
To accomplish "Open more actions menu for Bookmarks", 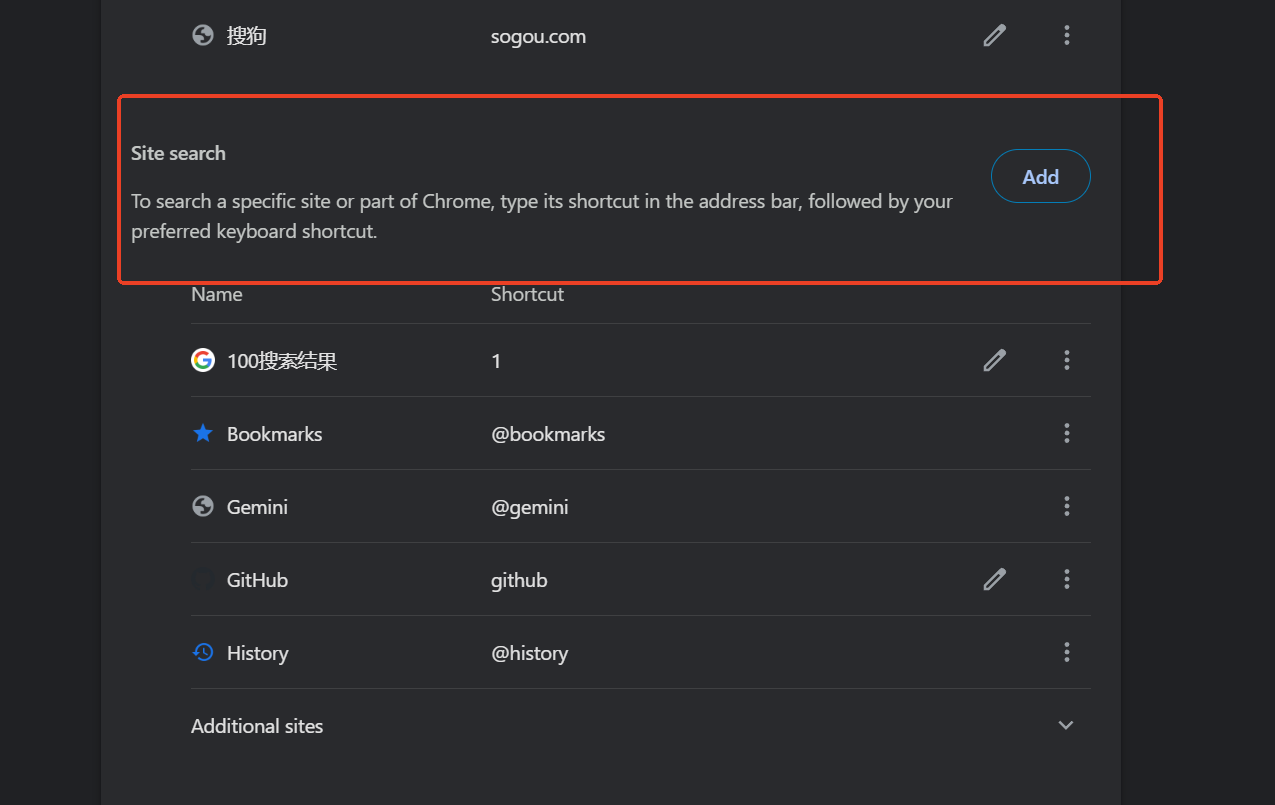I will pos(1067,433).
